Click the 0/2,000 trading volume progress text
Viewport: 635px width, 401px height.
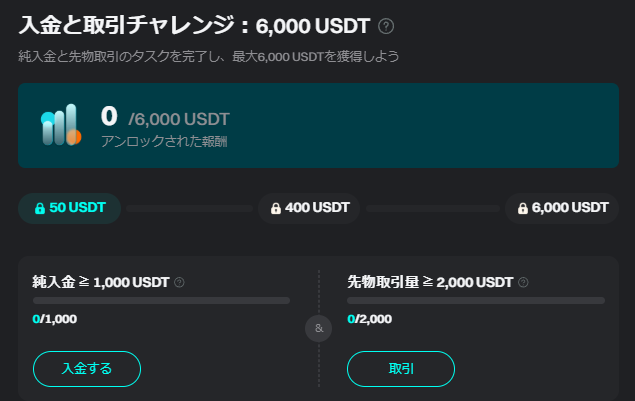pos(370,319)
